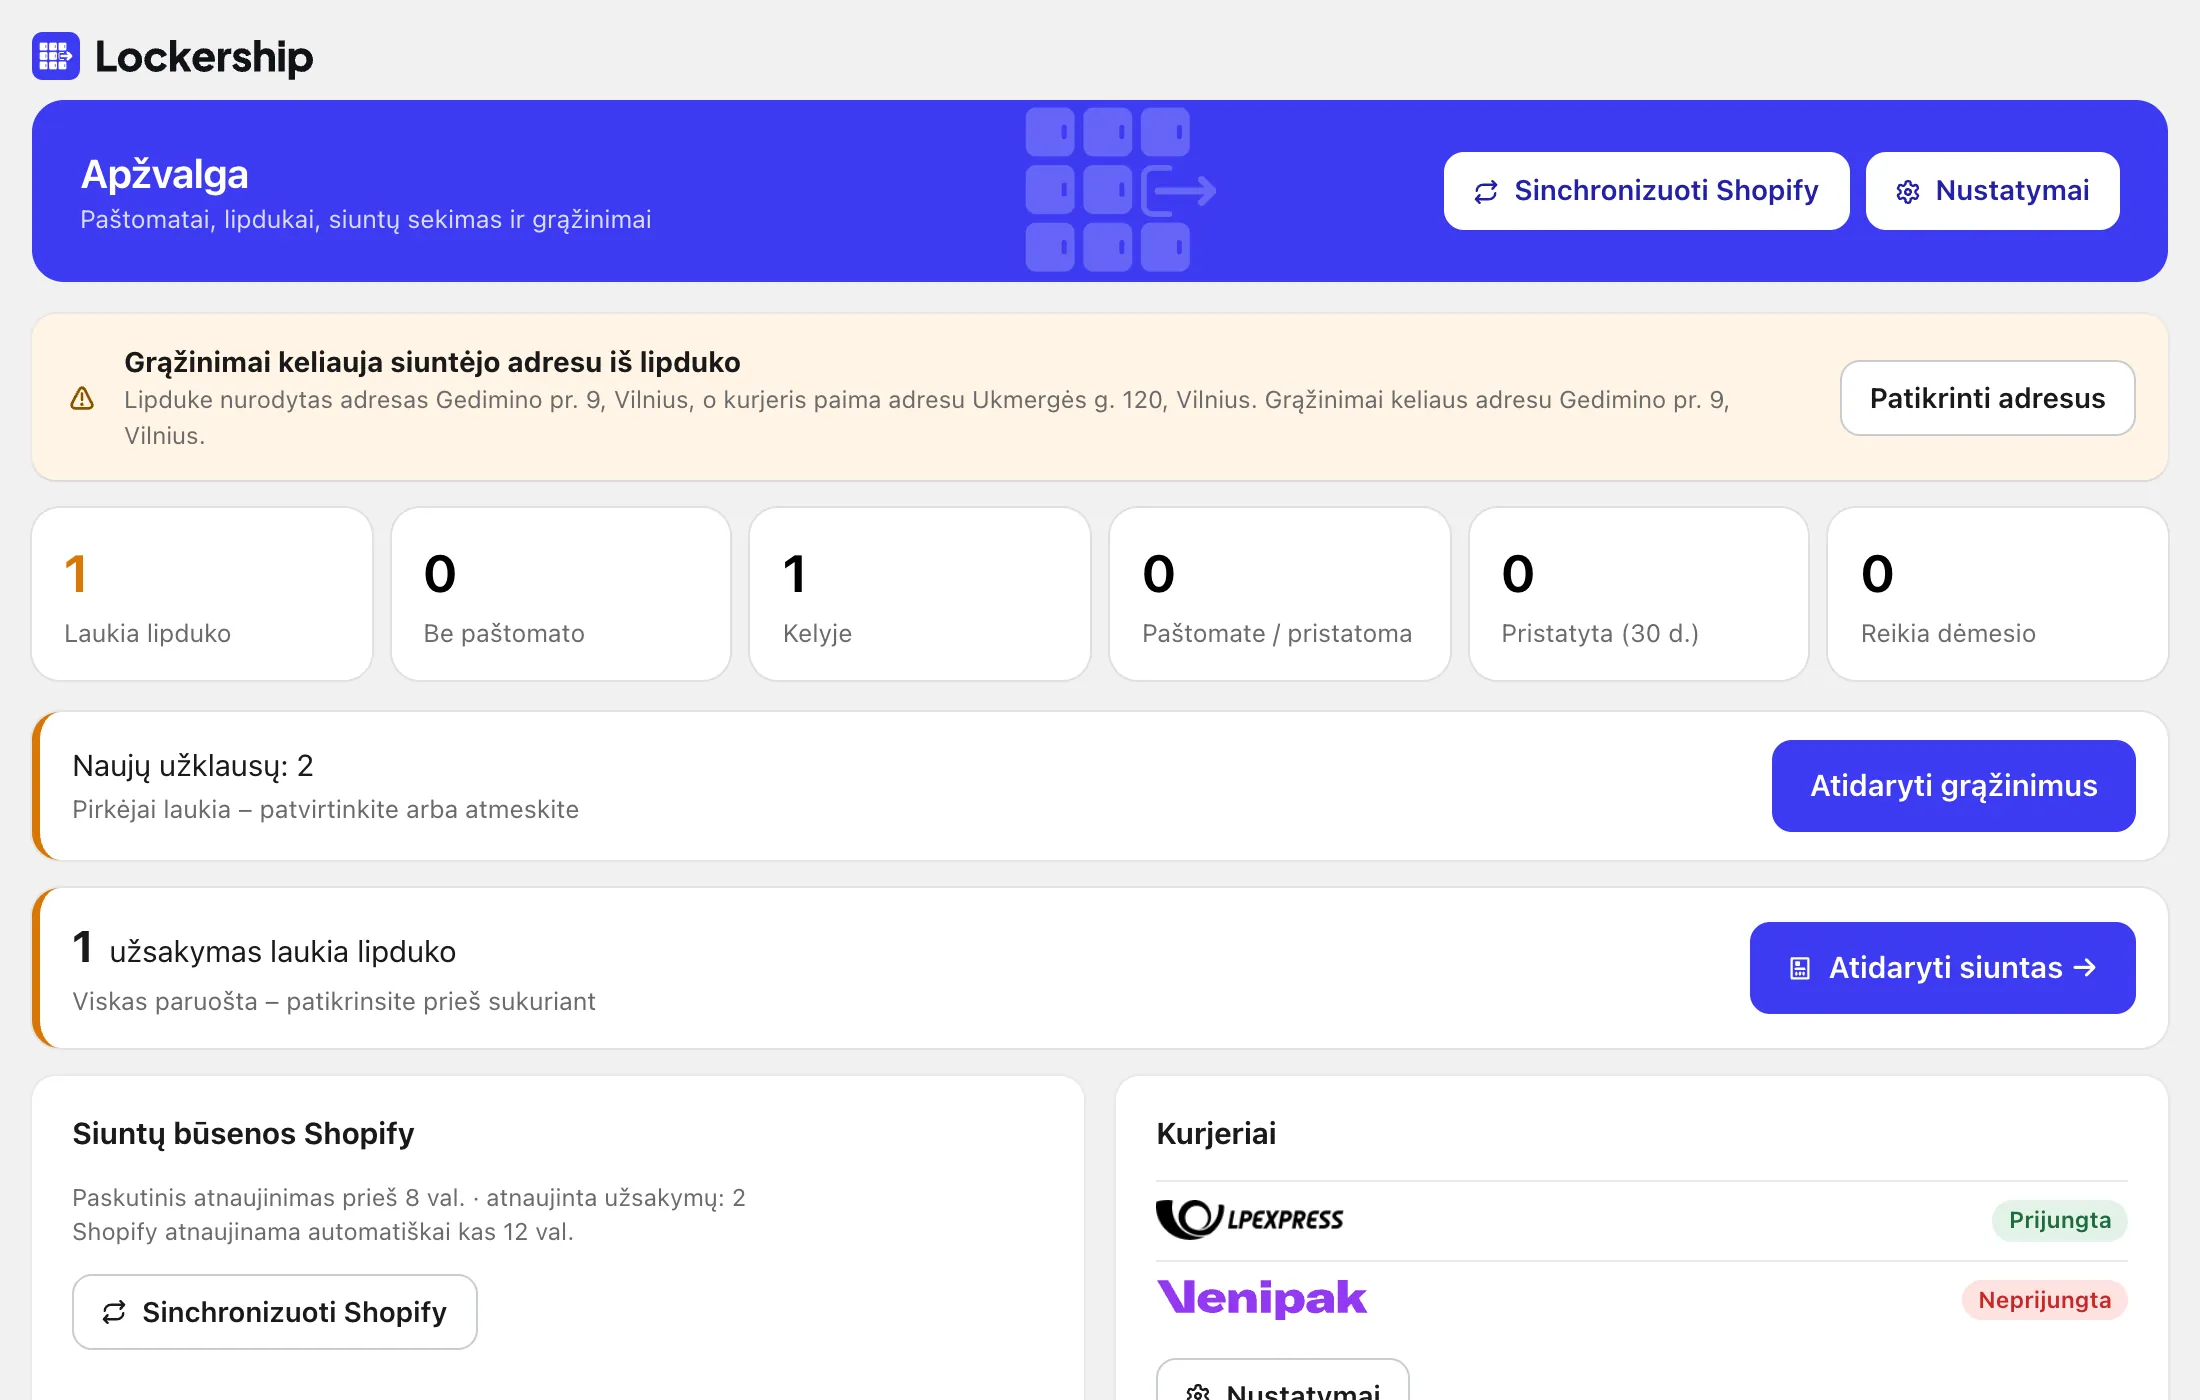
Task: Click the Apžvalga page heading
Action: (x=165, y=175)
